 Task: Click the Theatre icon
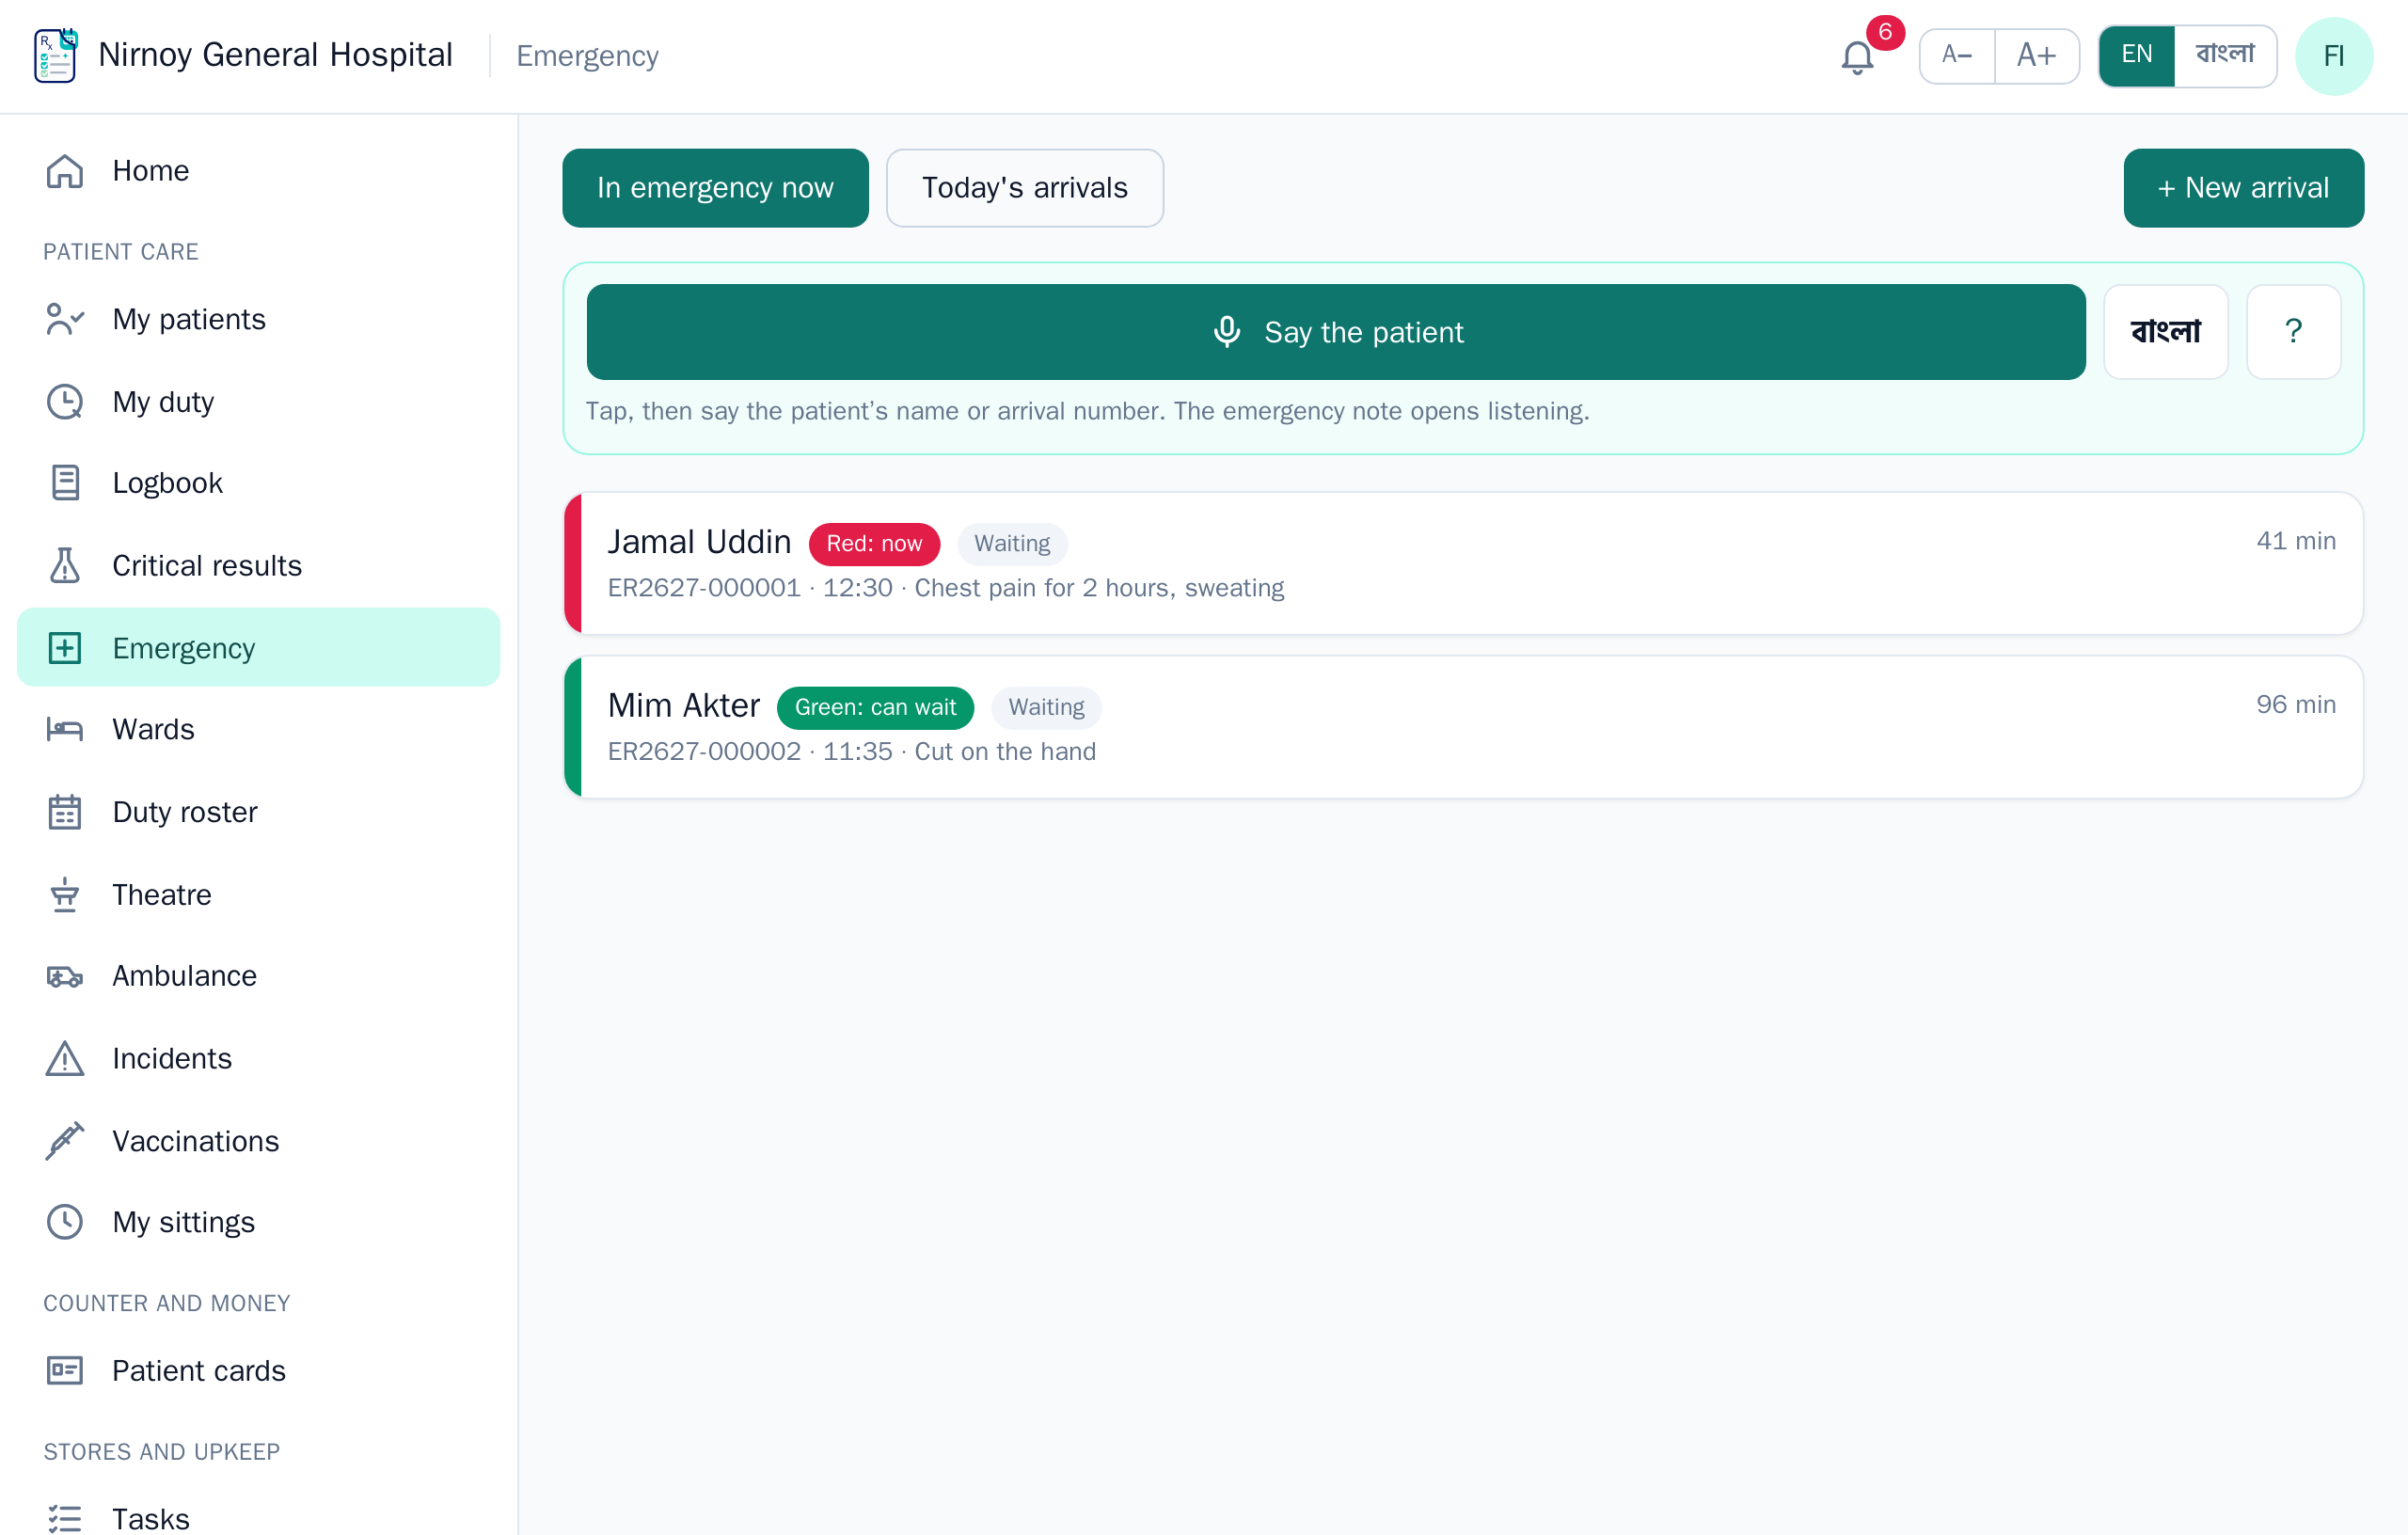pos(65,894)
